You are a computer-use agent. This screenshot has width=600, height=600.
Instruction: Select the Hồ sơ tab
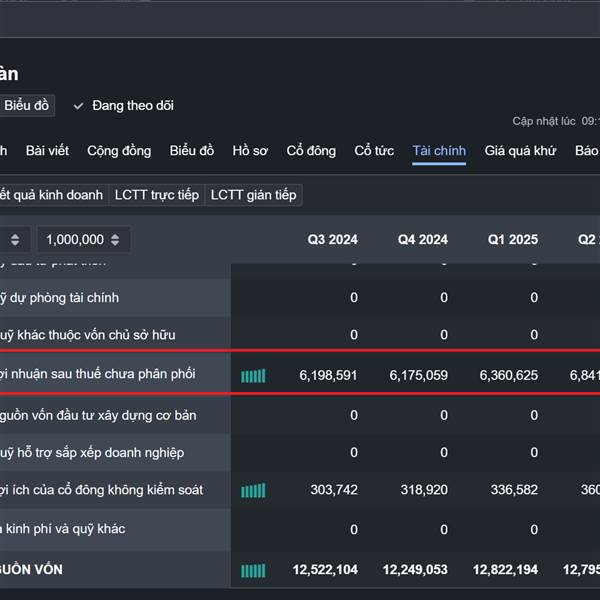click(250, 151)
